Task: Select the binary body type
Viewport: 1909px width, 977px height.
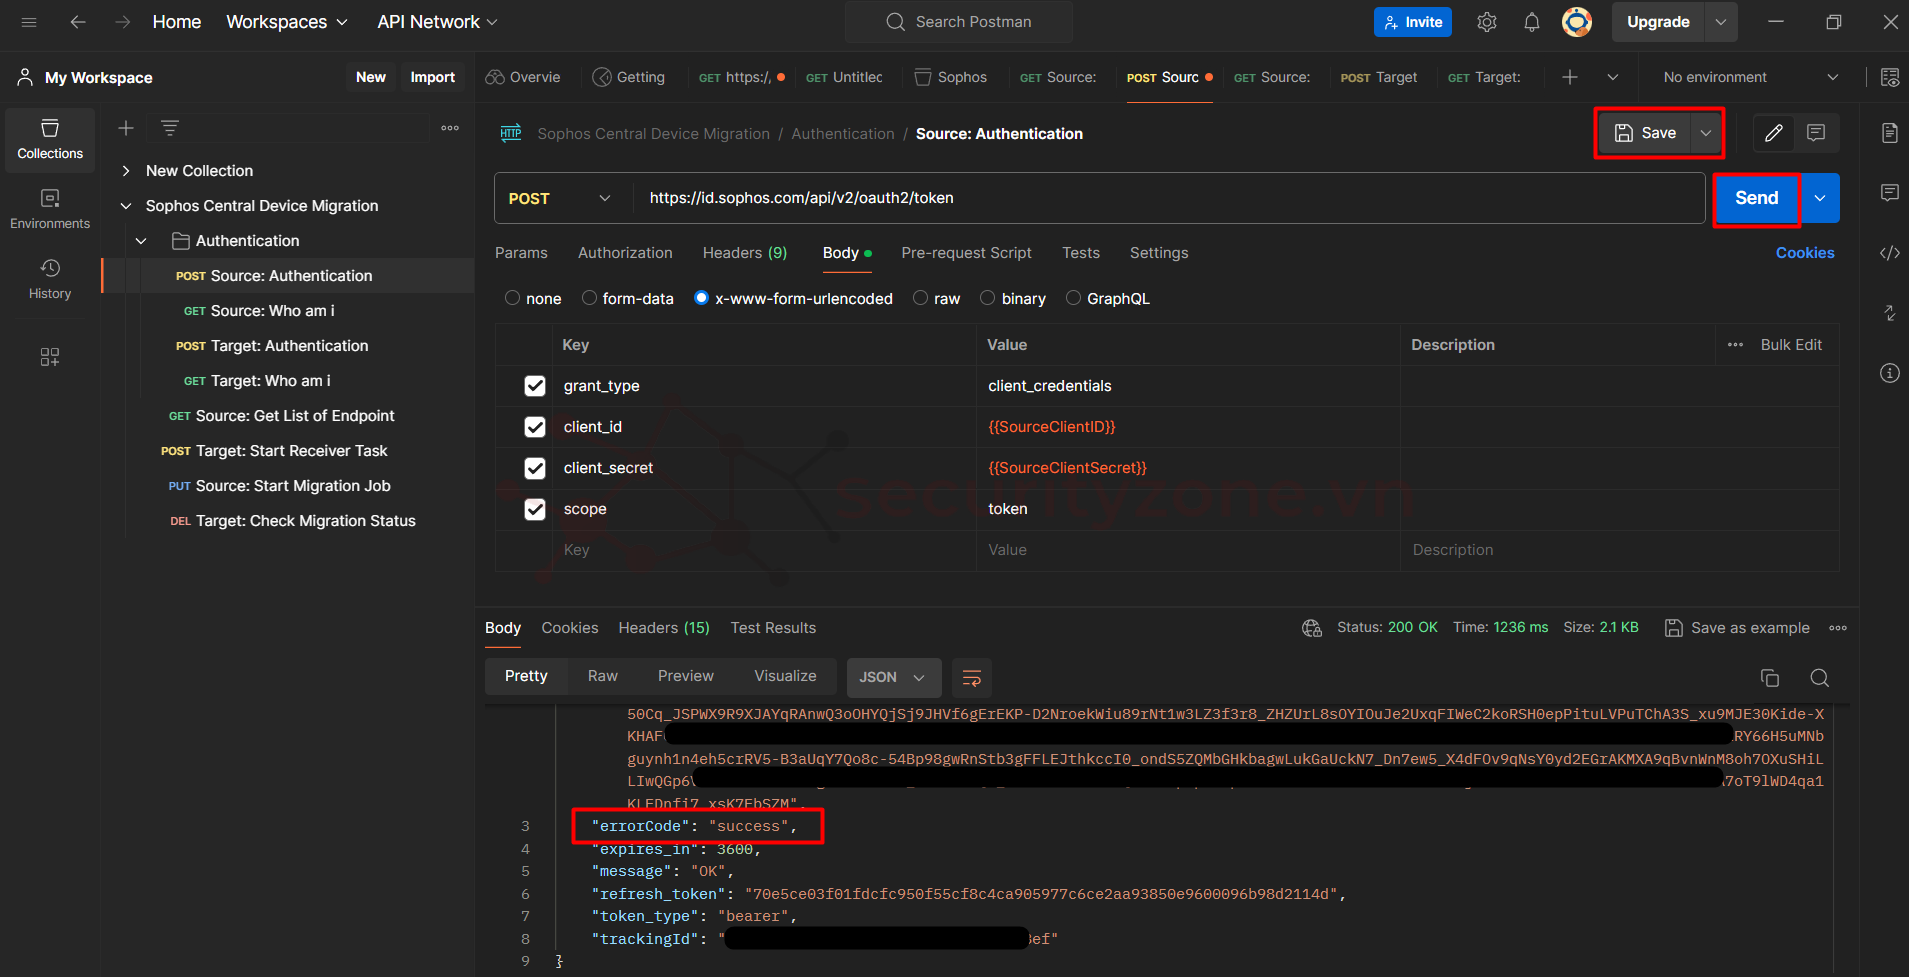Action: coord(988,298)
